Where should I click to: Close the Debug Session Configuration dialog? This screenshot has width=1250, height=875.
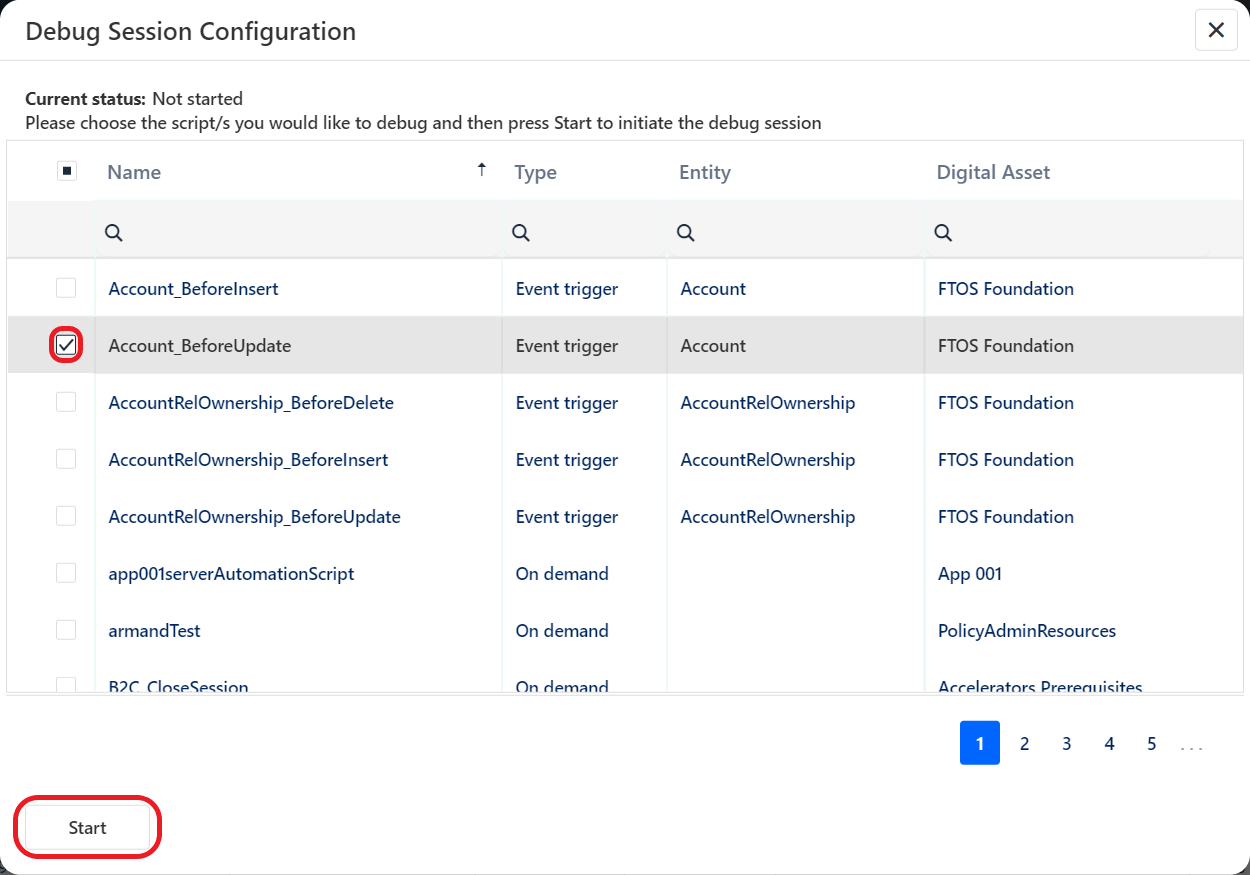(1216, 30)
